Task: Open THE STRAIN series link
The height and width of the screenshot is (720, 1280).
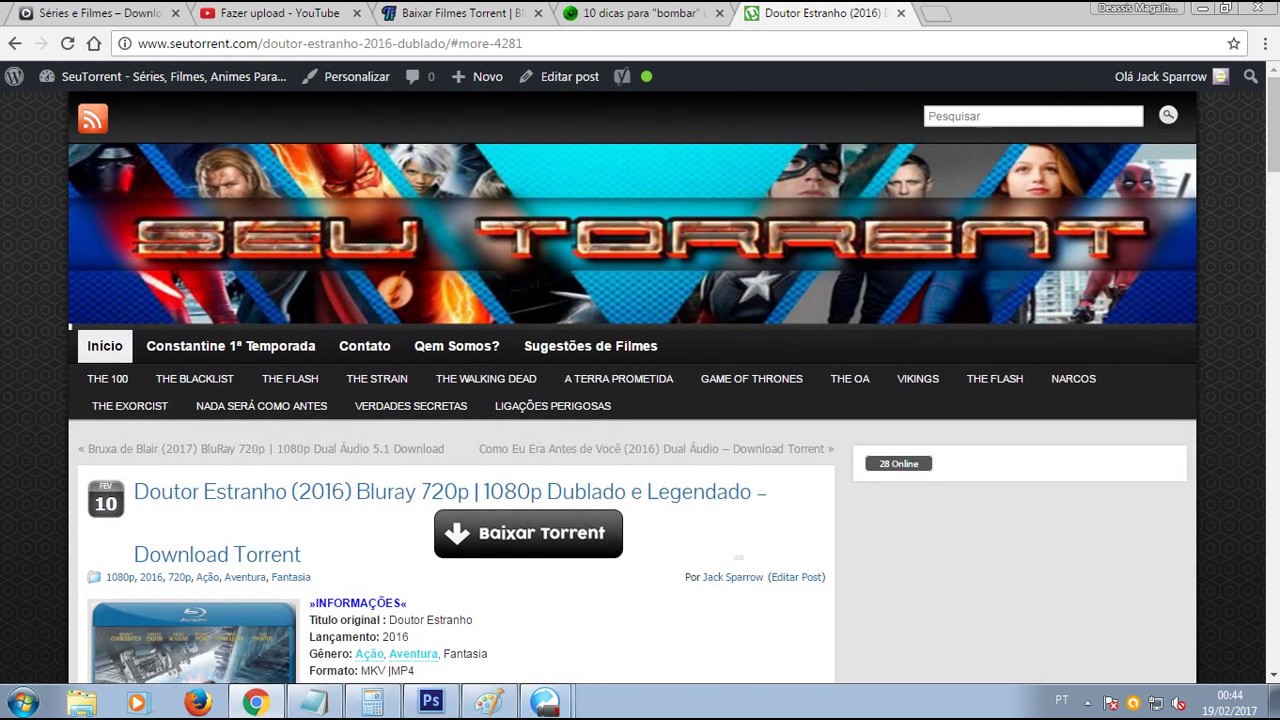Action: point(377,379)
